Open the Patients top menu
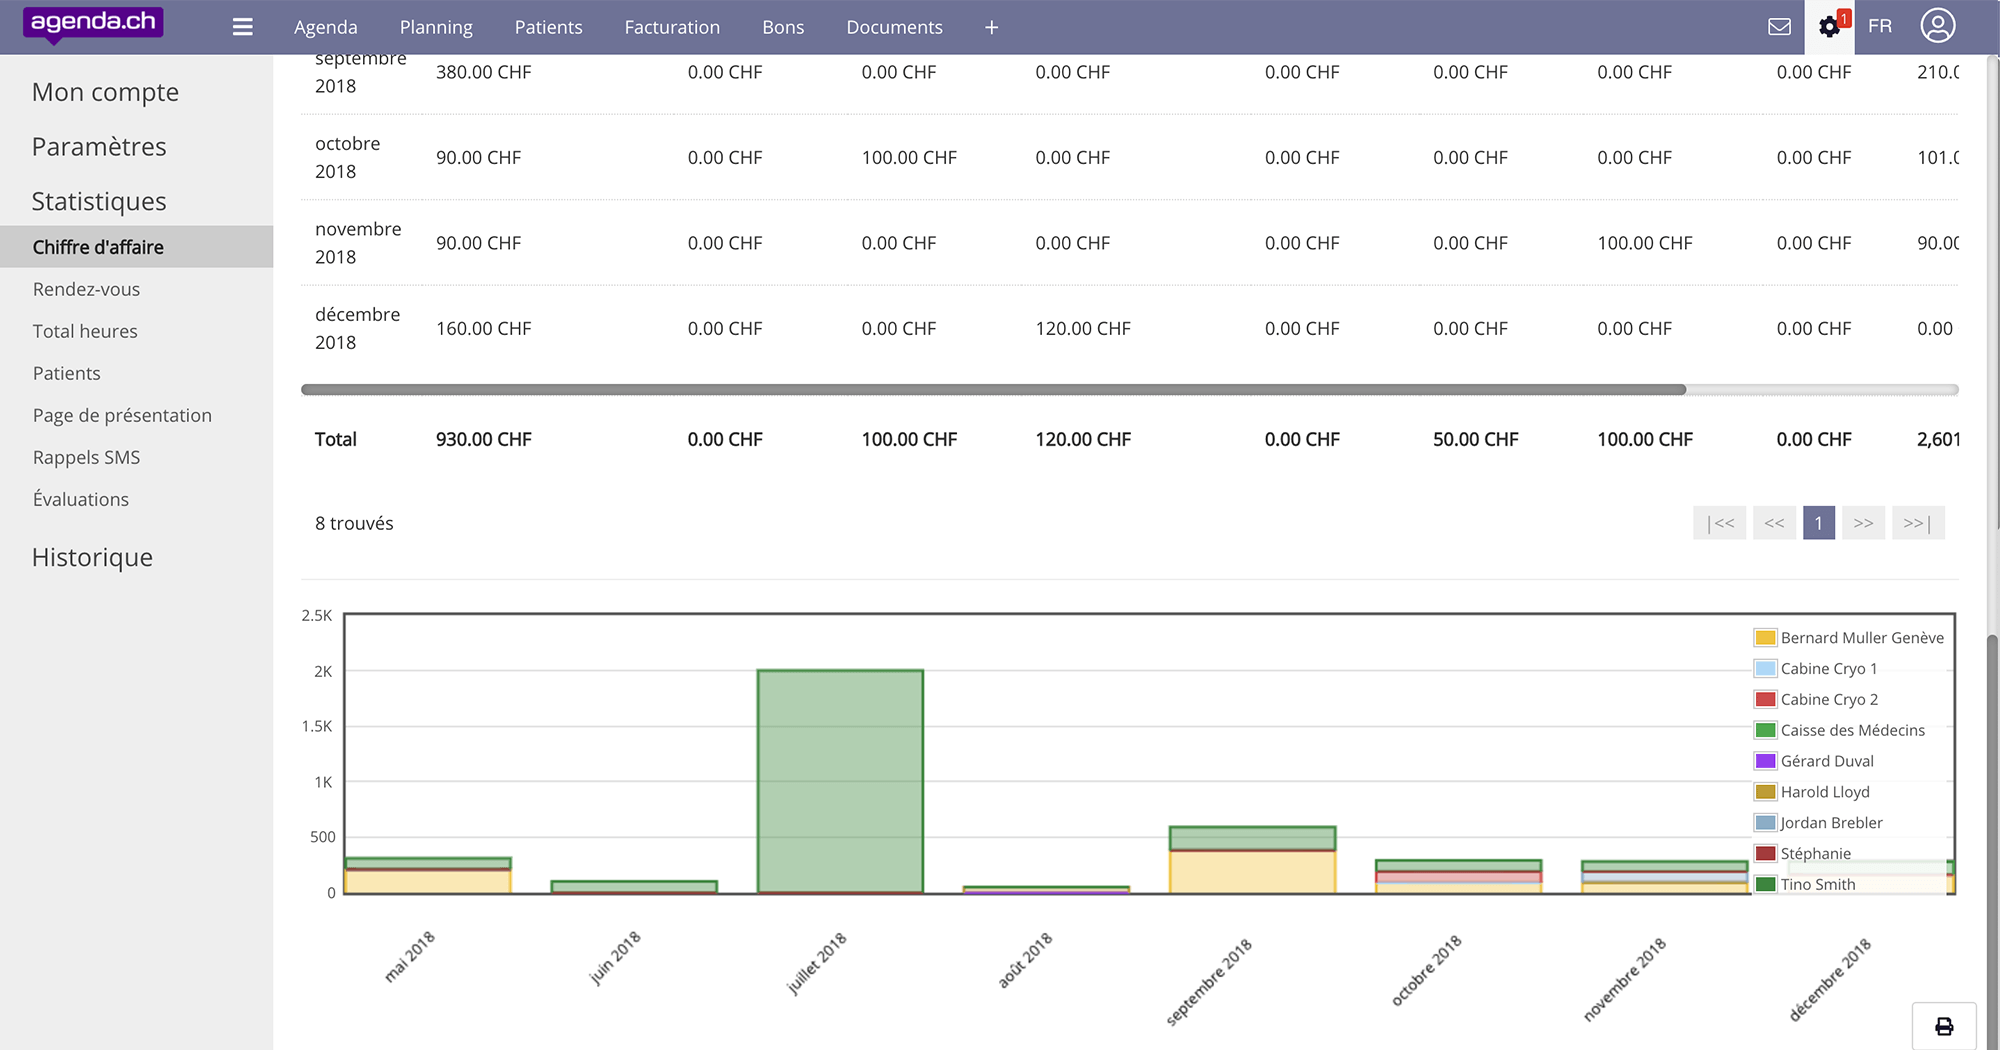This screenshot has width=2000, height=1050. [x=548, y=27]
